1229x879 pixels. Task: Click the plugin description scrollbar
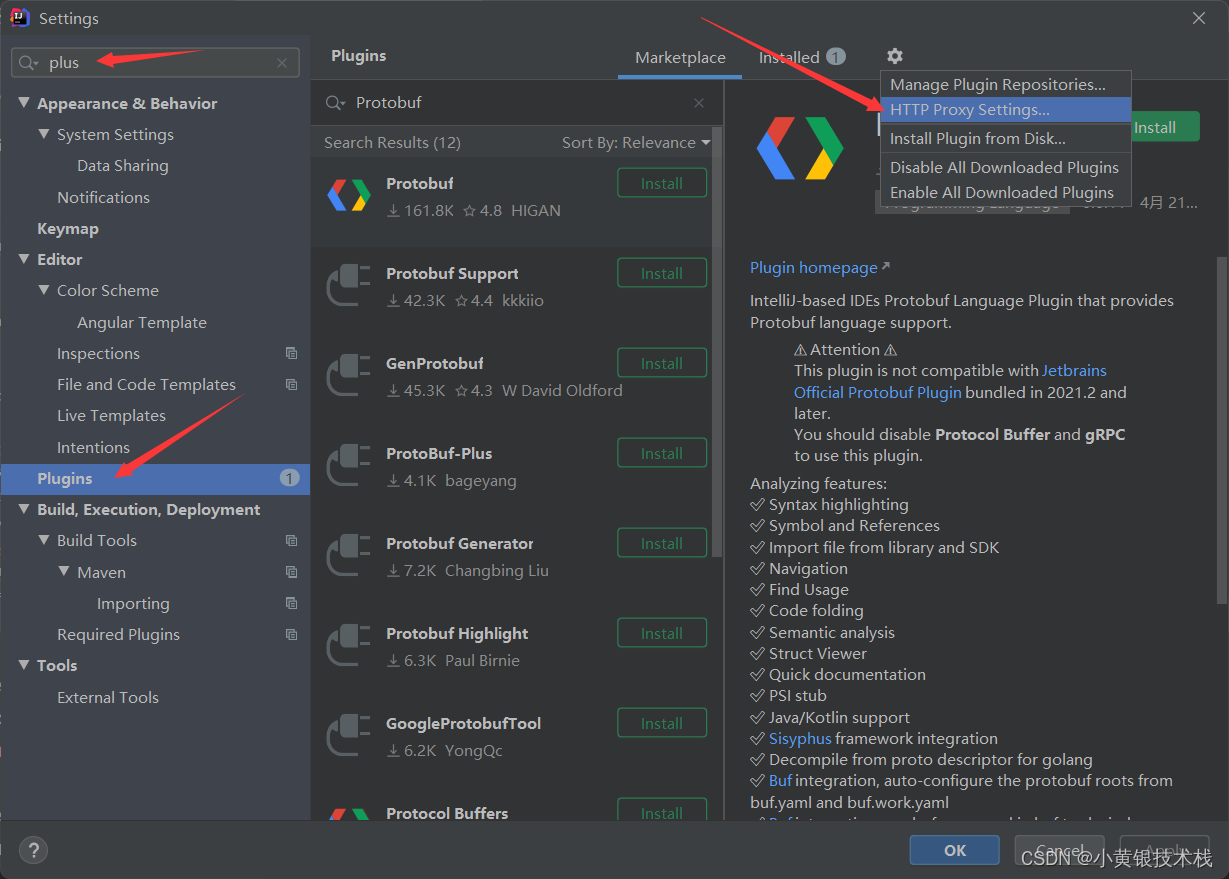(x=1221, y=430)
